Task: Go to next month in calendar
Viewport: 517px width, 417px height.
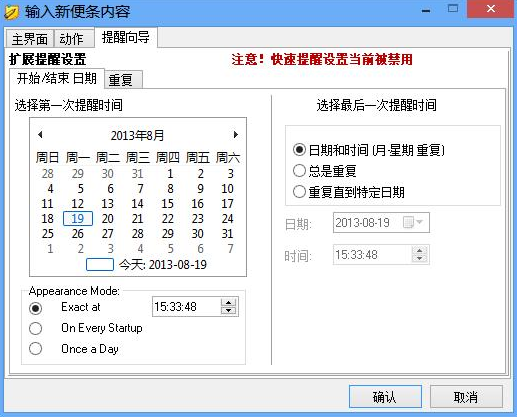Action: pyautogui.click(x=236, y=135)
